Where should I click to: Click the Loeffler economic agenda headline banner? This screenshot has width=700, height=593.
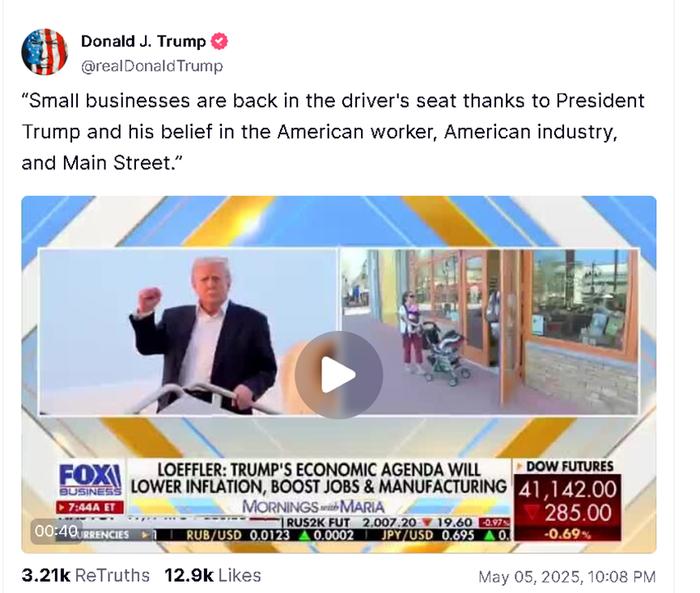pyautogui.click(x=319, y=478)
